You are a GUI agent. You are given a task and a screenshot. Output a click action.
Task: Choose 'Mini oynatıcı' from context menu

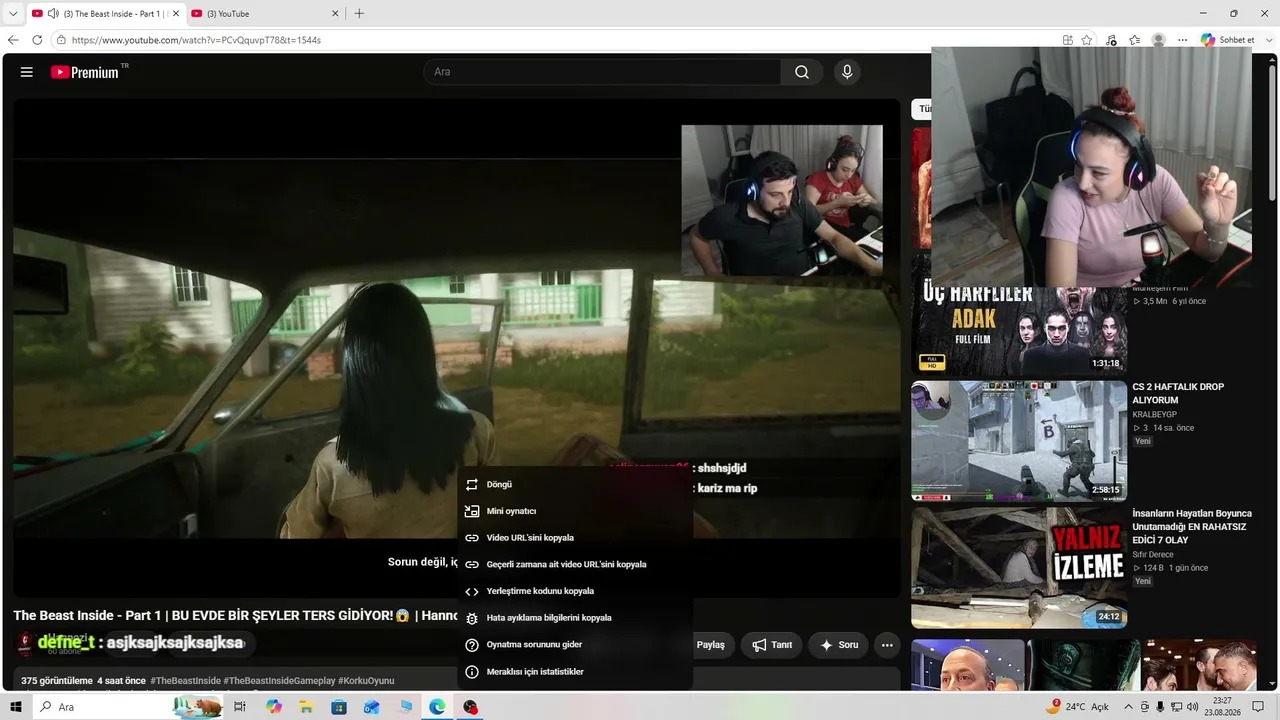coord(575,511)
